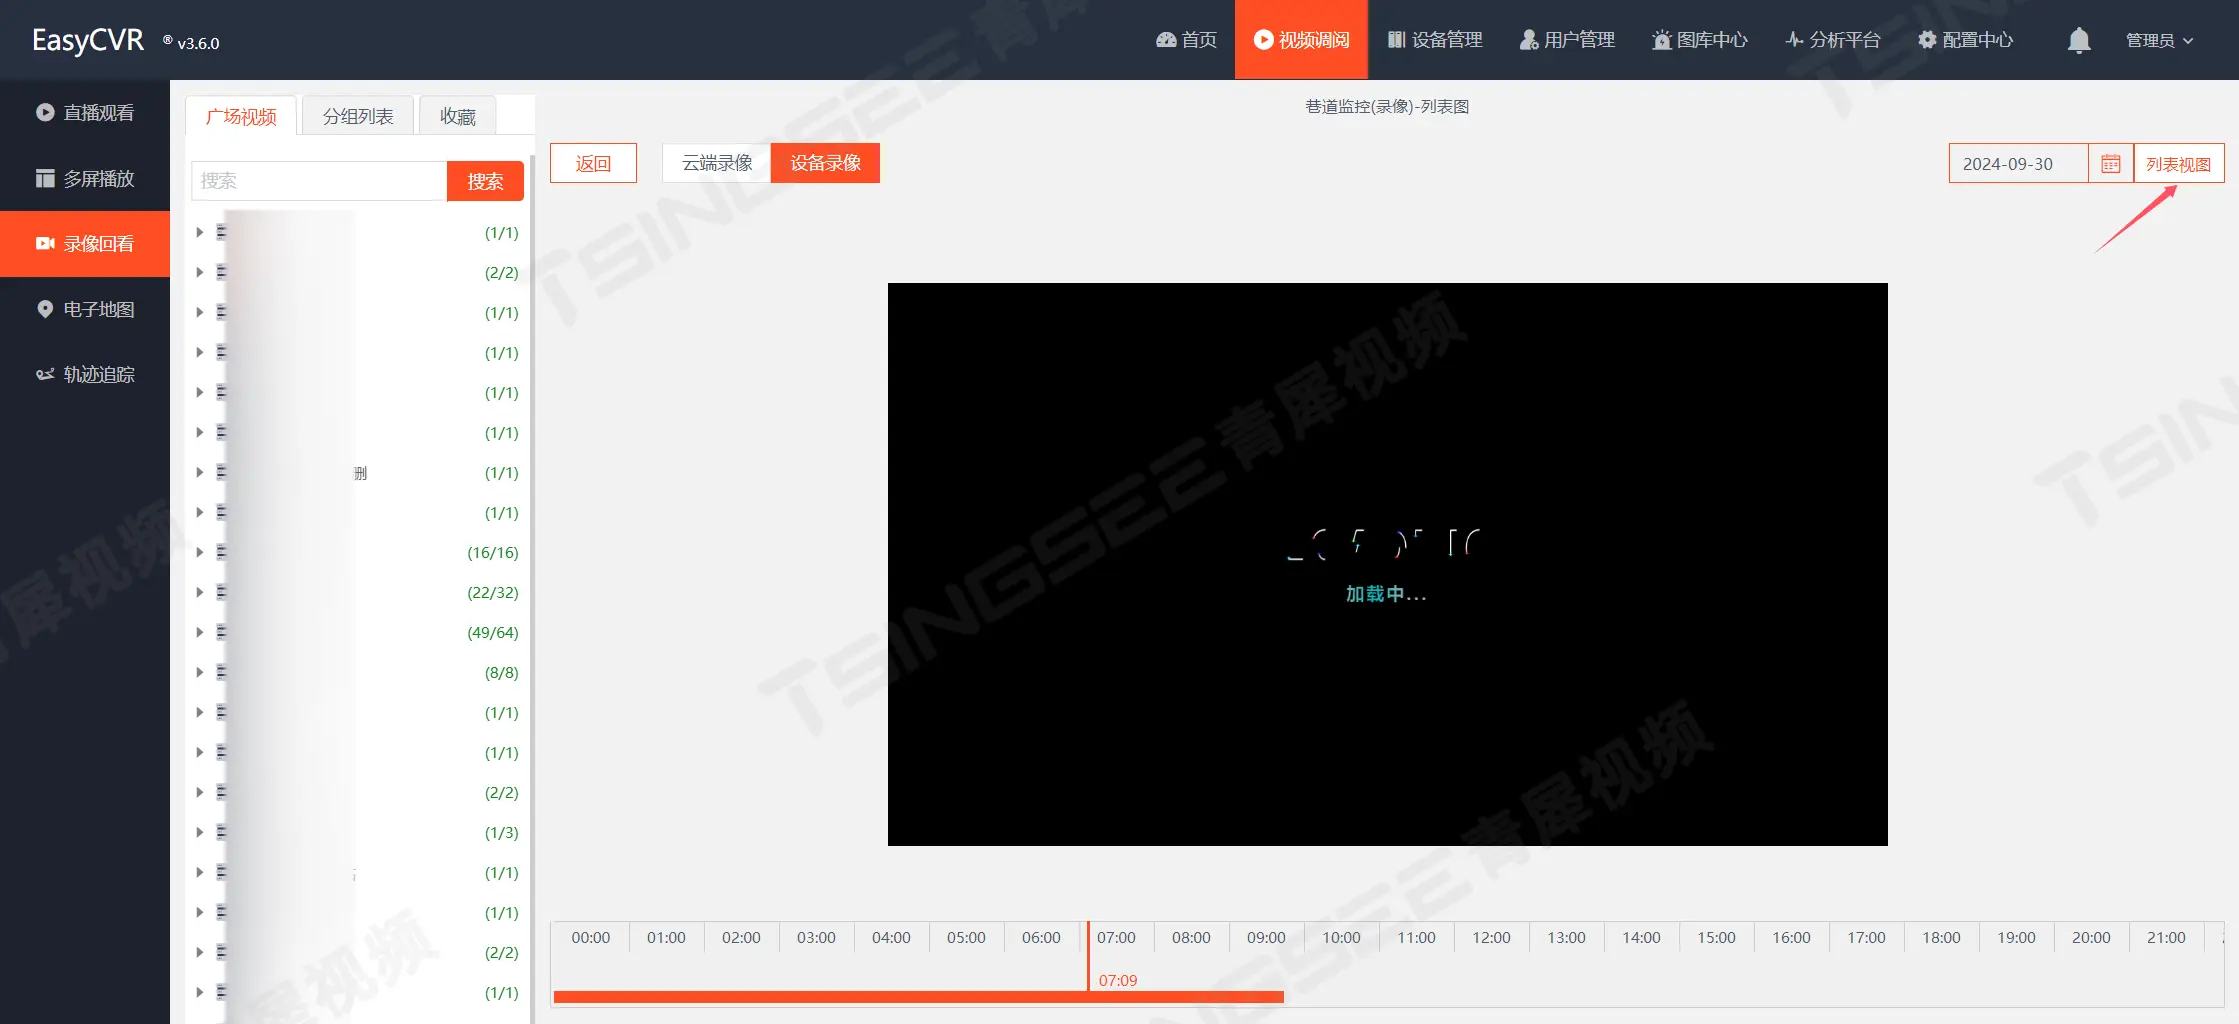This screenshot has height=1024, width=2239.
Task: Click the (22/32) device count text
Action: coord(493,593)
